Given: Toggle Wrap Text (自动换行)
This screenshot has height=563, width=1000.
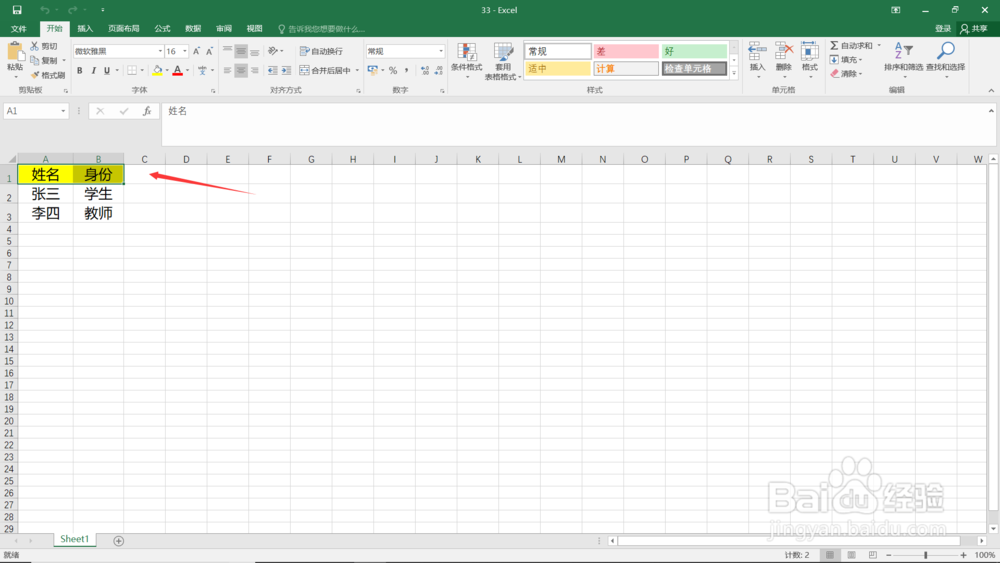Looking at the screenshot, I should [321, 51].
